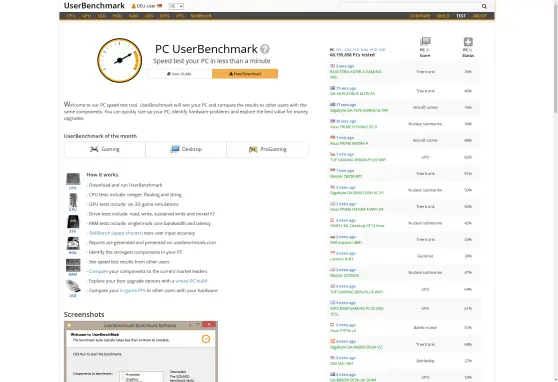Click the orange Free Download button
The image size is (558, 382).
[245, 74]
